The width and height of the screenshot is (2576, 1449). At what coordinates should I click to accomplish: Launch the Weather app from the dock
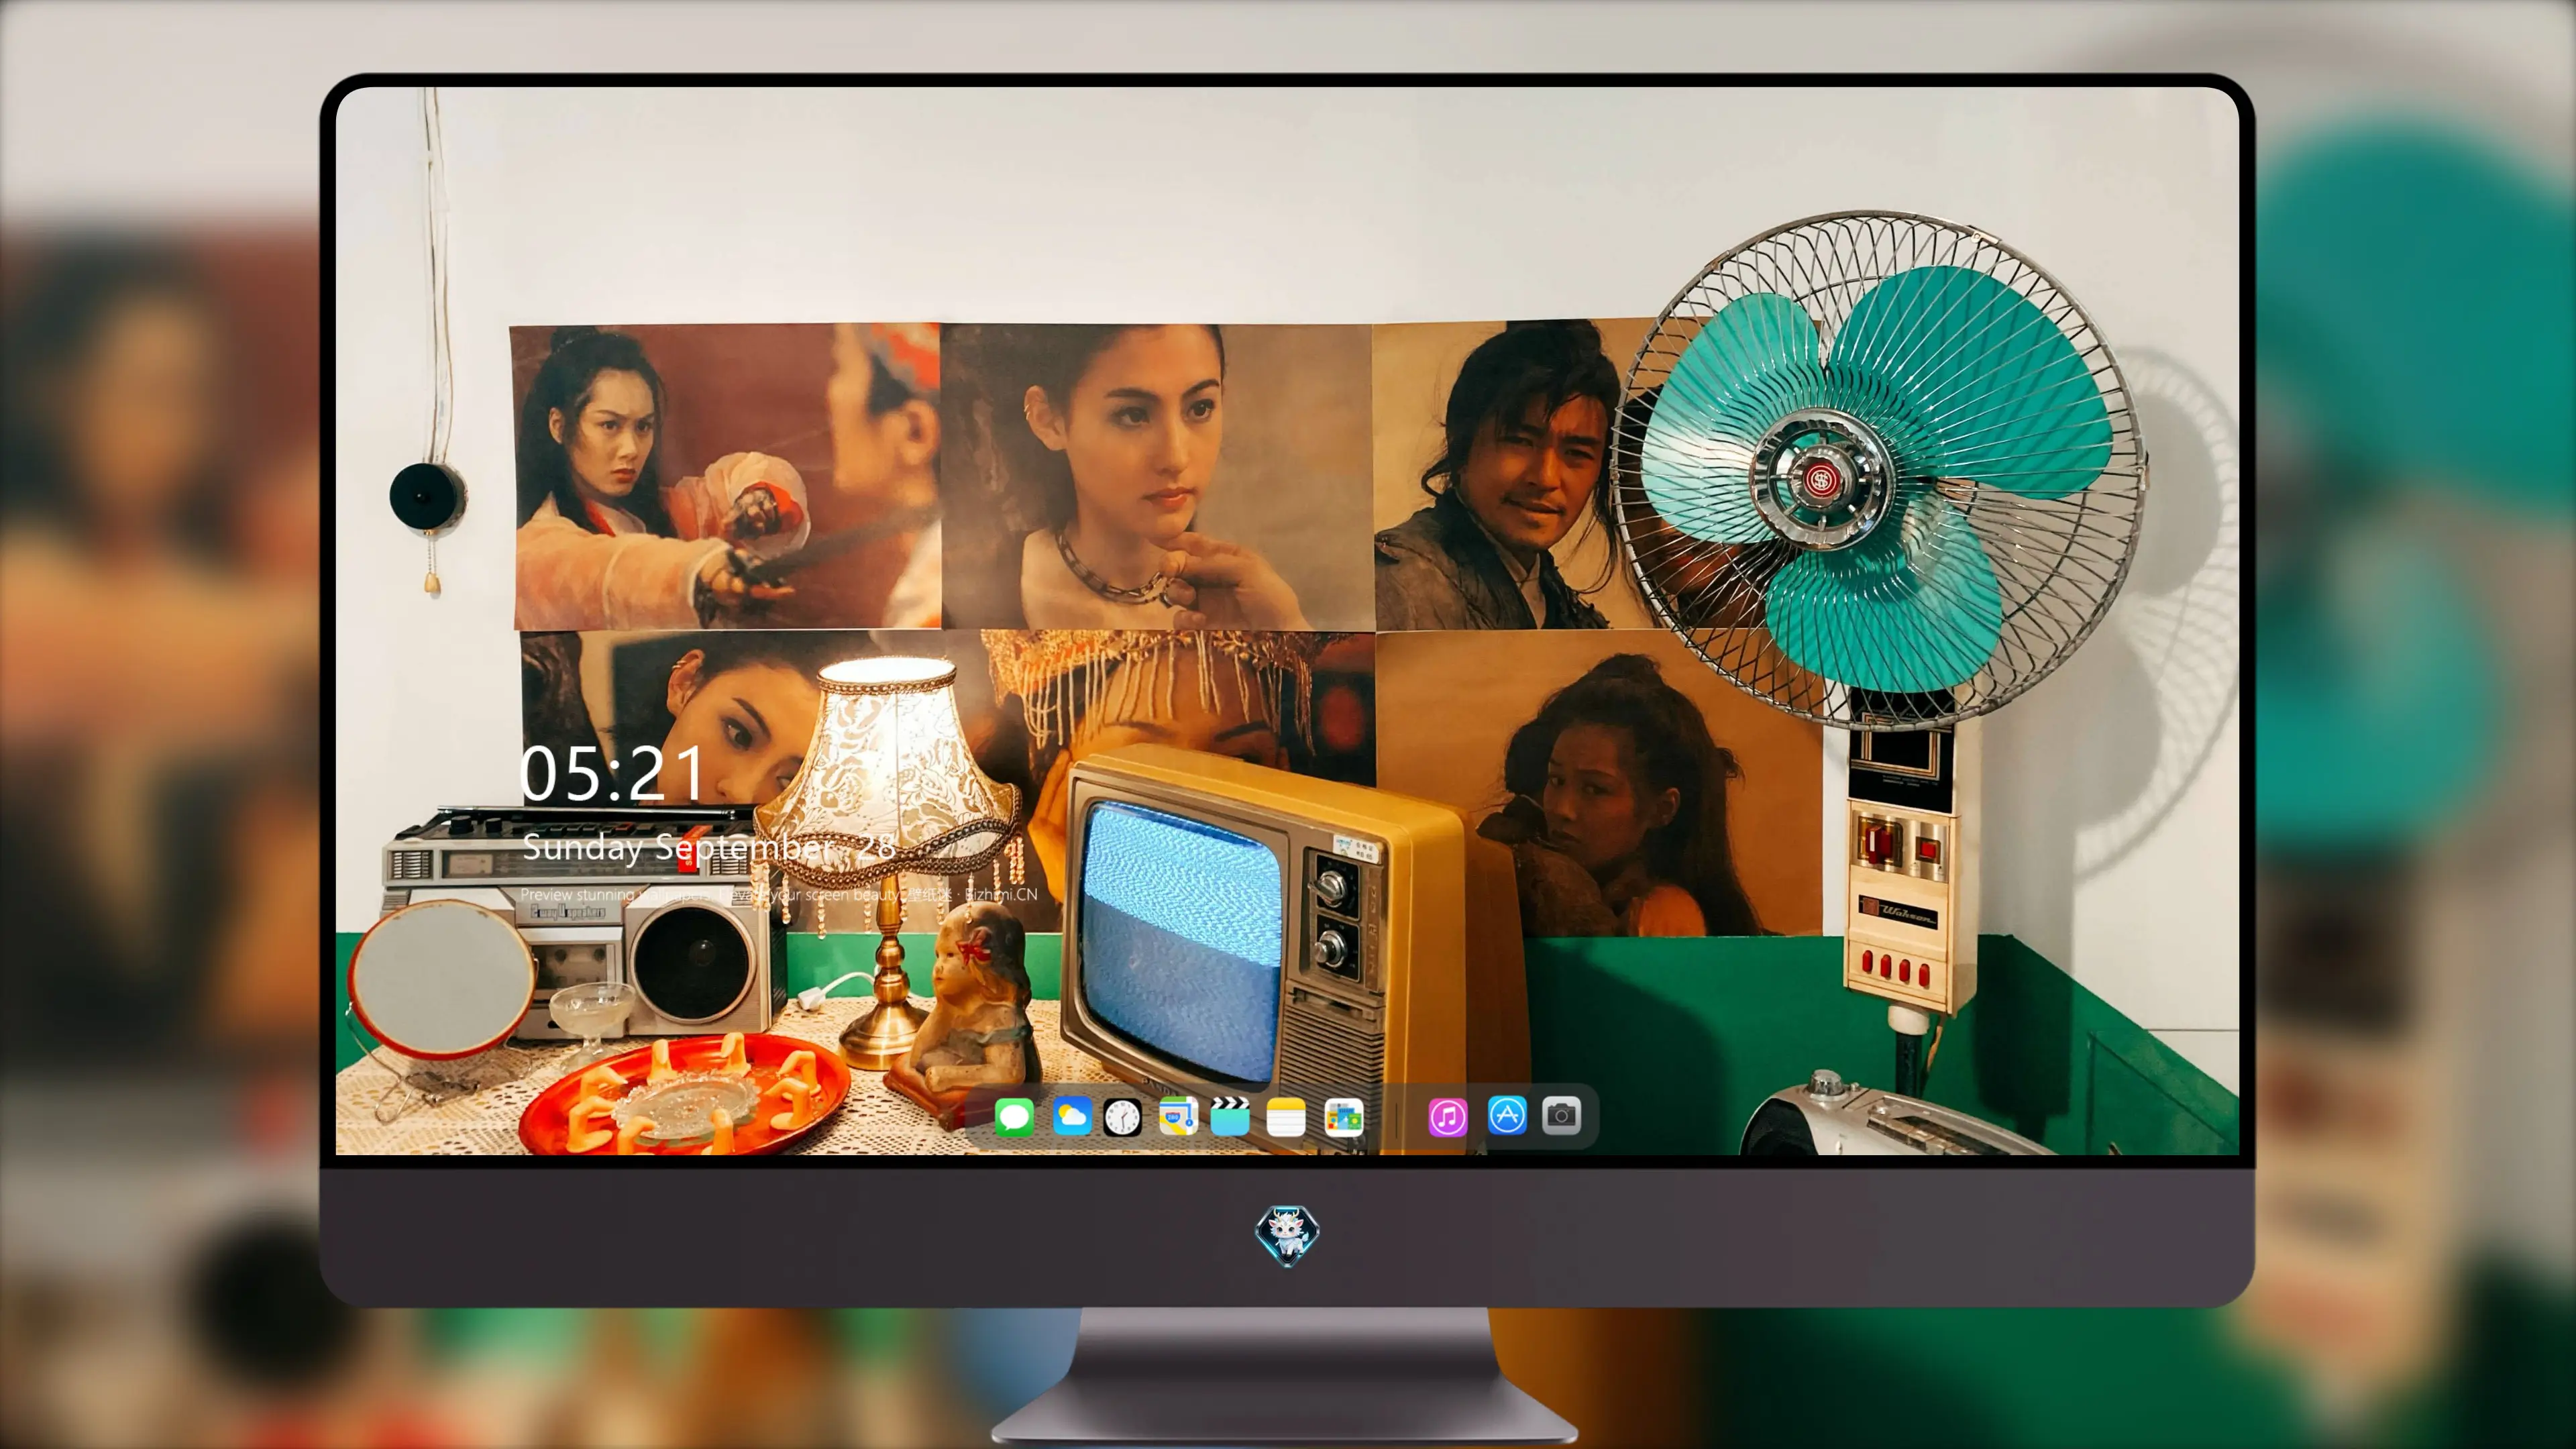(1072, 1116)
